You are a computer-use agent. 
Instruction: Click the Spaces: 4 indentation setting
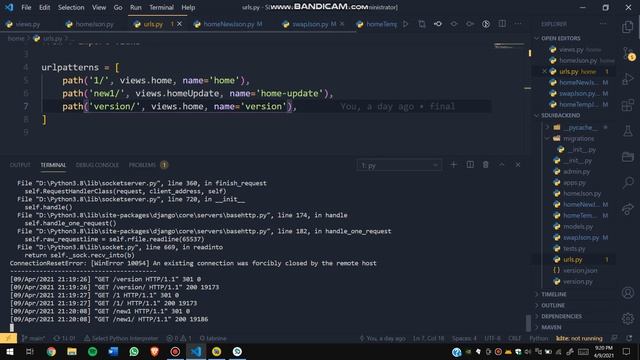click(x=464, y=338)
